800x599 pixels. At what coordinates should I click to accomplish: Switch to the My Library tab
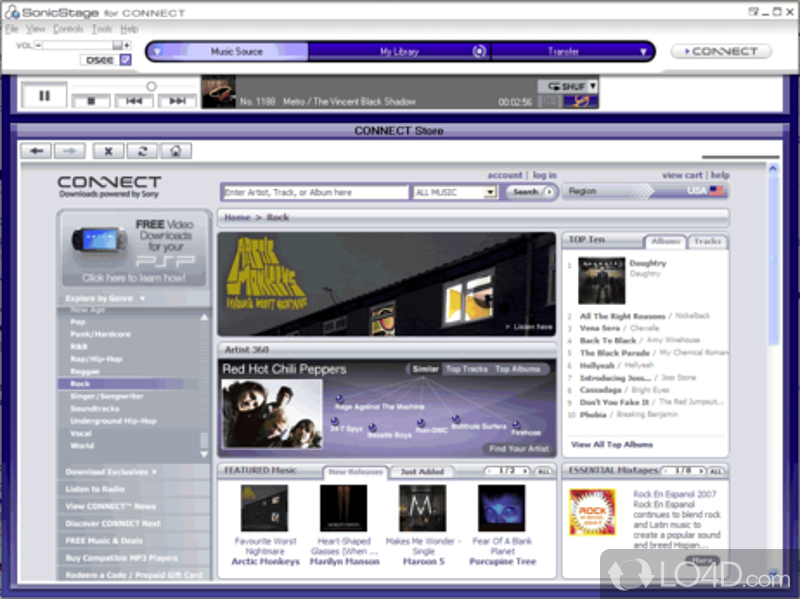click(x=399, y=52)
